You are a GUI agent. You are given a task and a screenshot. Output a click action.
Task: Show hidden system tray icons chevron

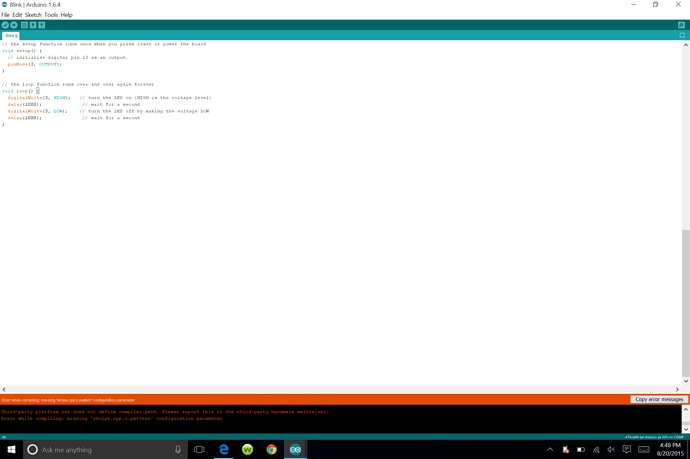pos(550,449)
